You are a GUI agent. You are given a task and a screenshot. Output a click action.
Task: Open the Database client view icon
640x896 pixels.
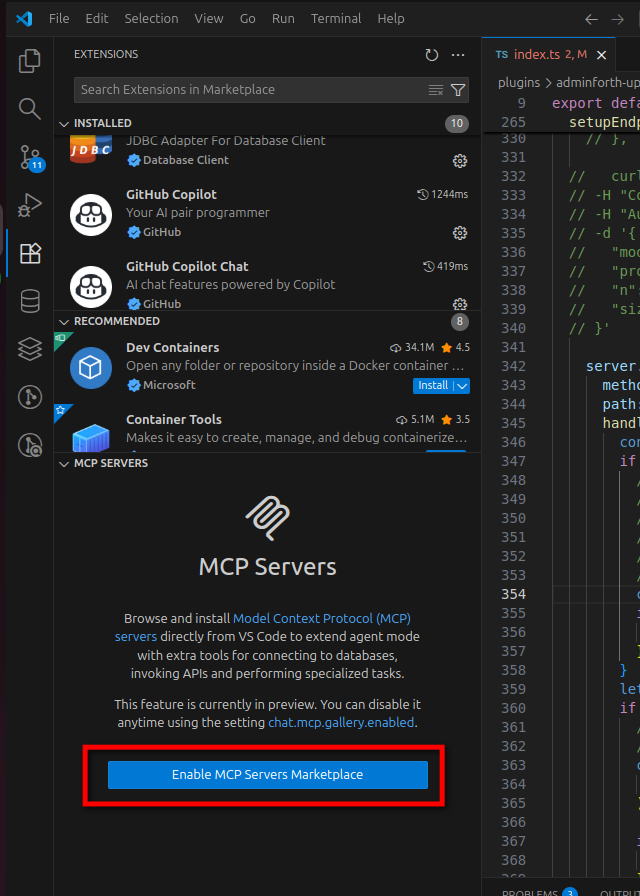pos(30,301)
